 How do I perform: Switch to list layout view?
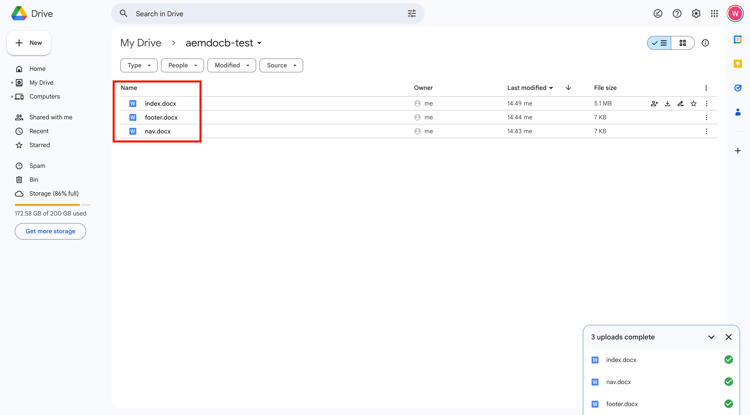659,43
